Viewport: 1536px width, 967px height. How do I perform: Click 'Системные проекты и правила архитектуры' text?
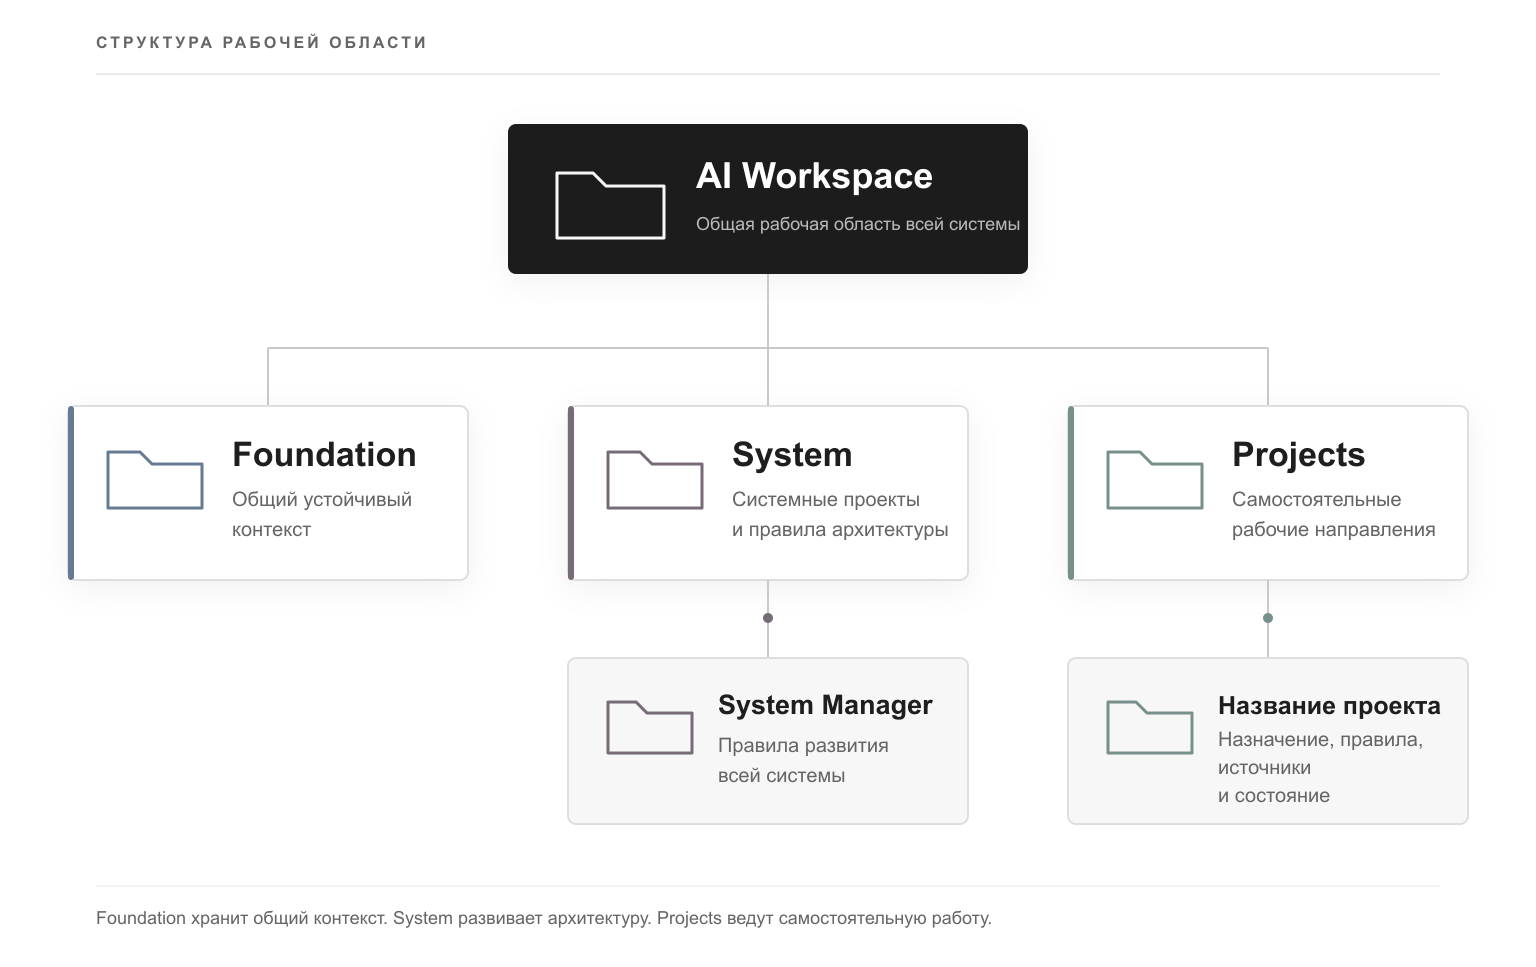[840, 514]
